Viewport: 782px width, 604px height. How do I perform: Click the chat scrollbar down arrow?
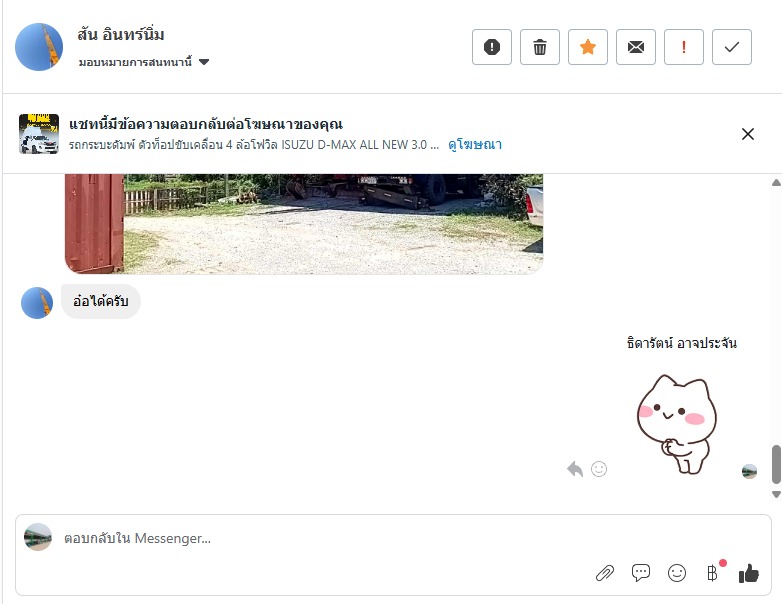pyautogui.click(x=776, y=494)
